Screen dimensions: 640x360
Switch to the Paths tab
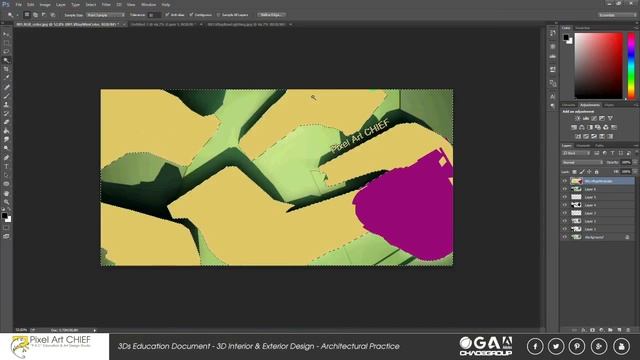coord(600,146)
